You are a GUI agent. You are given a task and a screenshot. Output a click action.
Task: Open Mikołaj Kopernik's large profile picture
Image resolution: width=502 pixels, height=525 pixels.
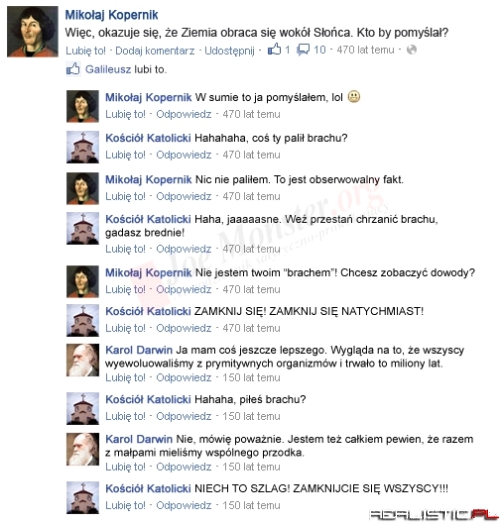(x=32, y=31)
